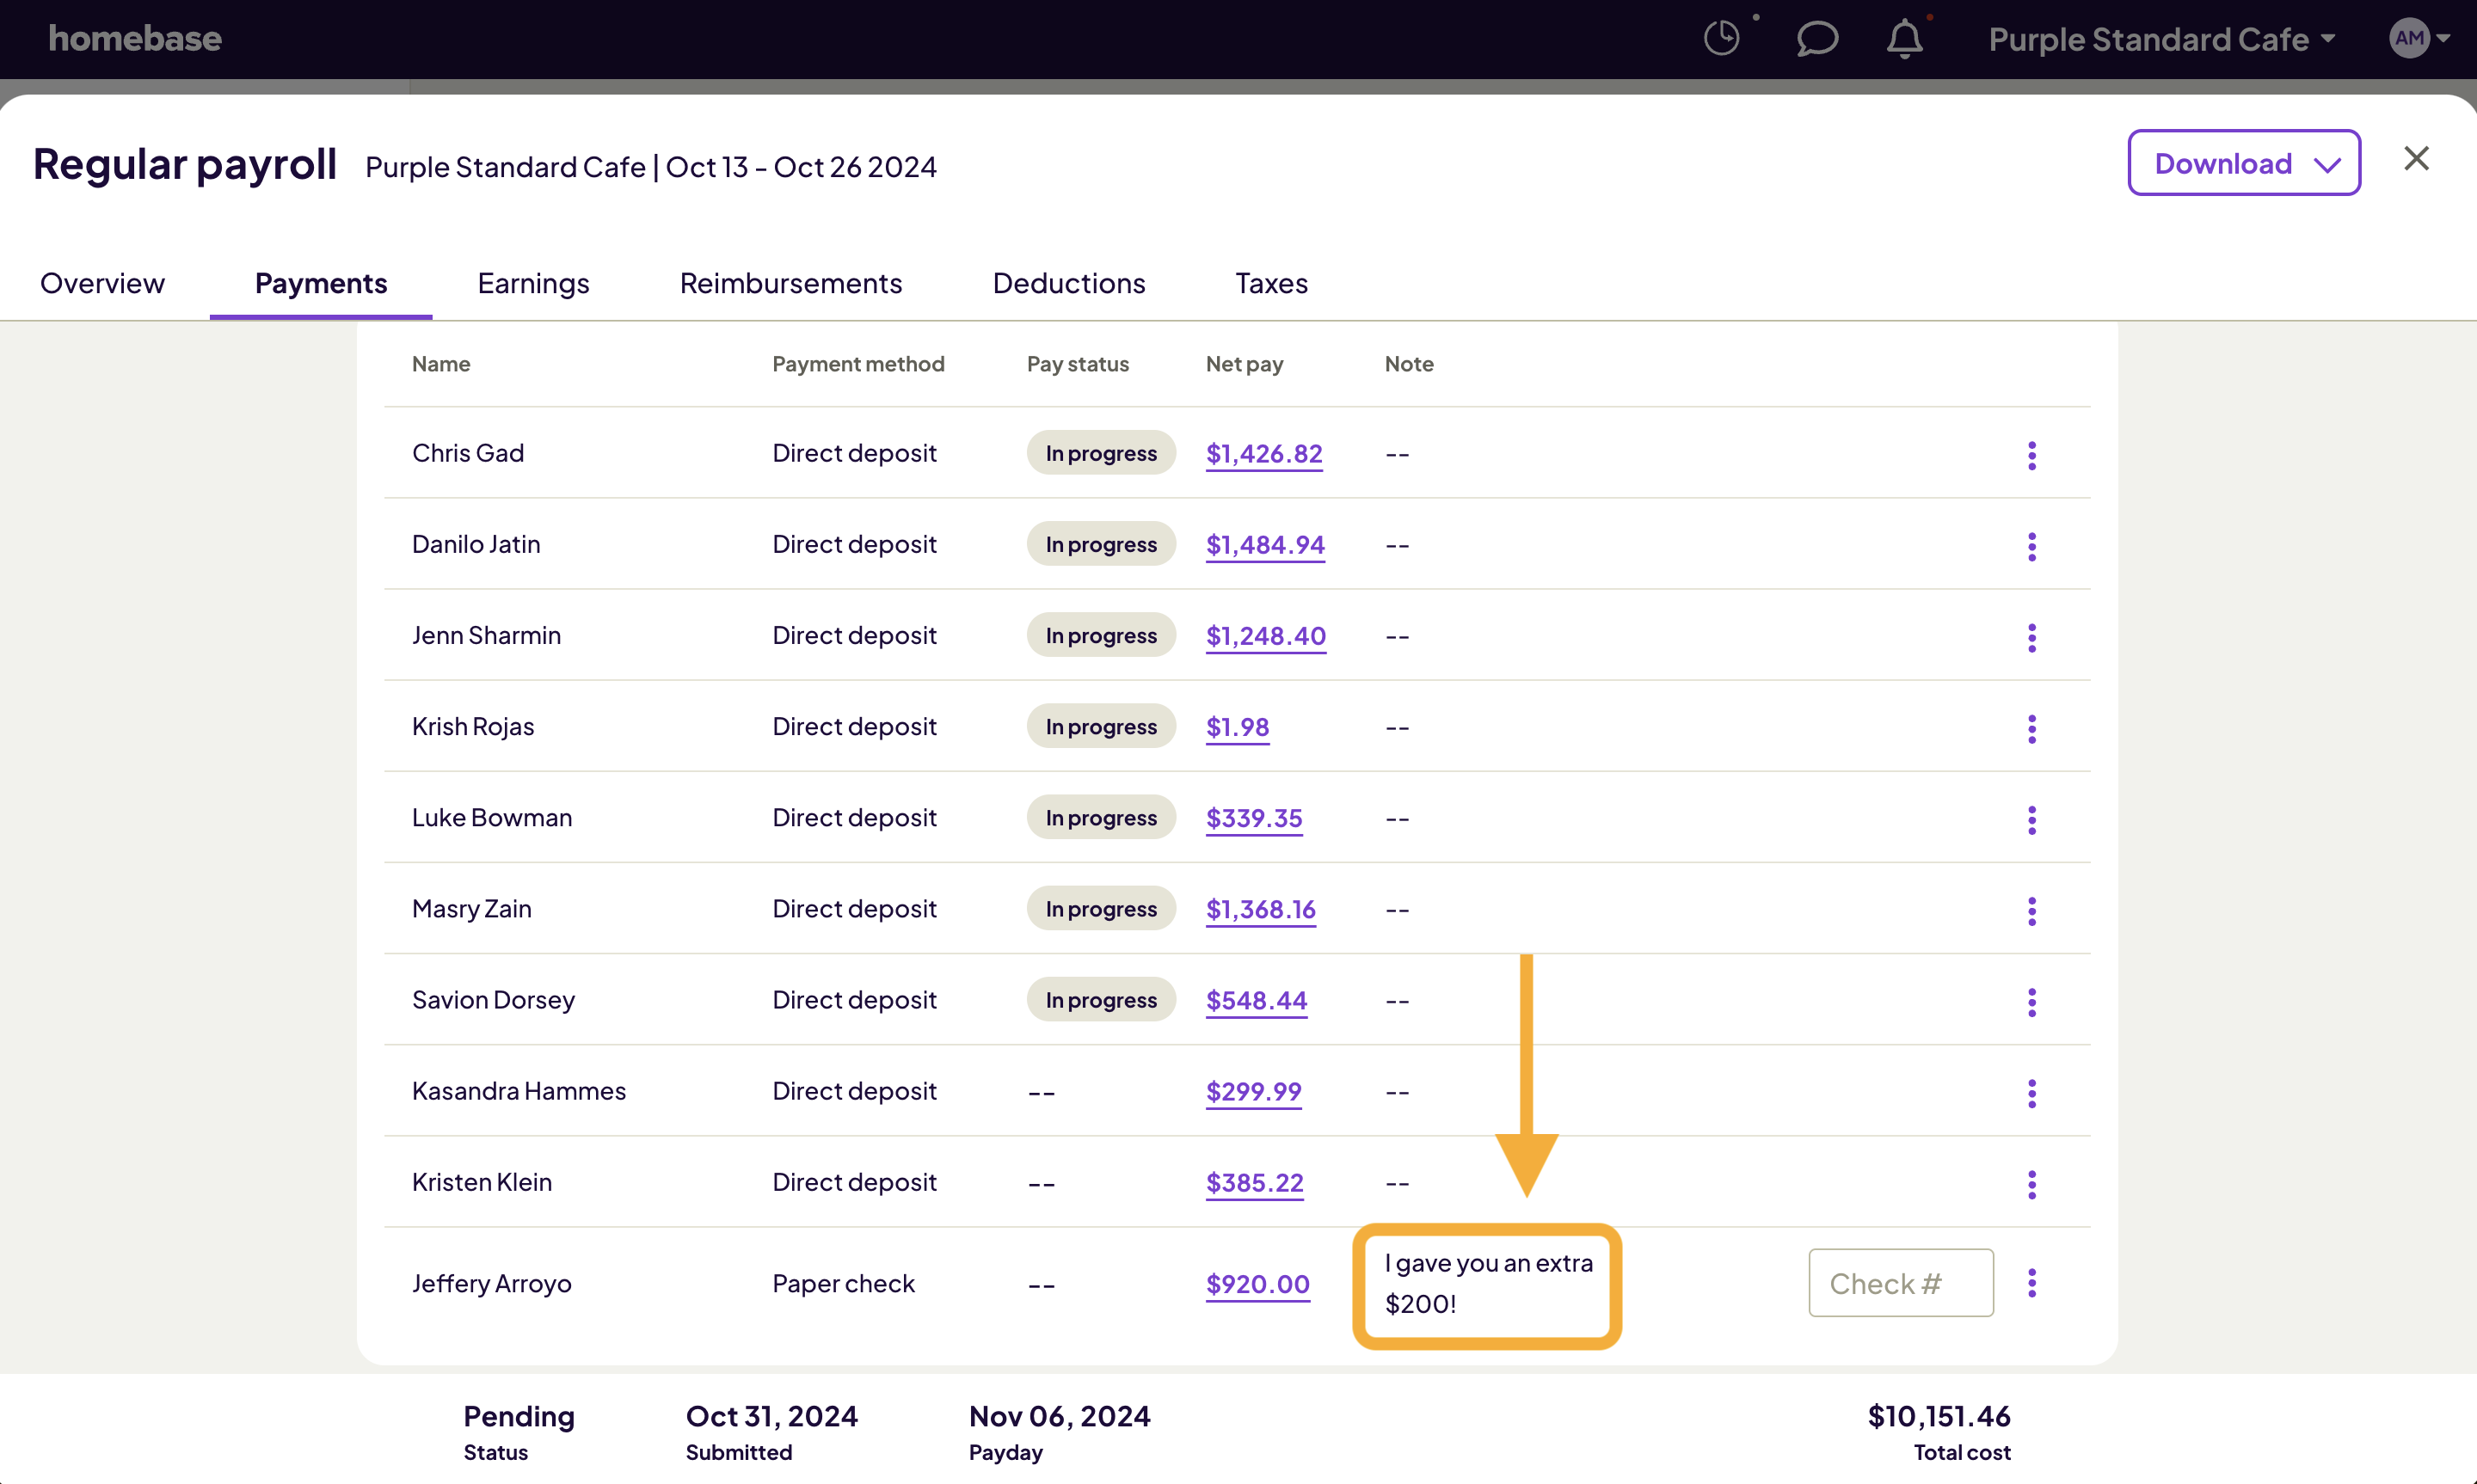Switch to the Taxes tab
Viewport: 2477px width, 1484px height.
[1271, 283]
